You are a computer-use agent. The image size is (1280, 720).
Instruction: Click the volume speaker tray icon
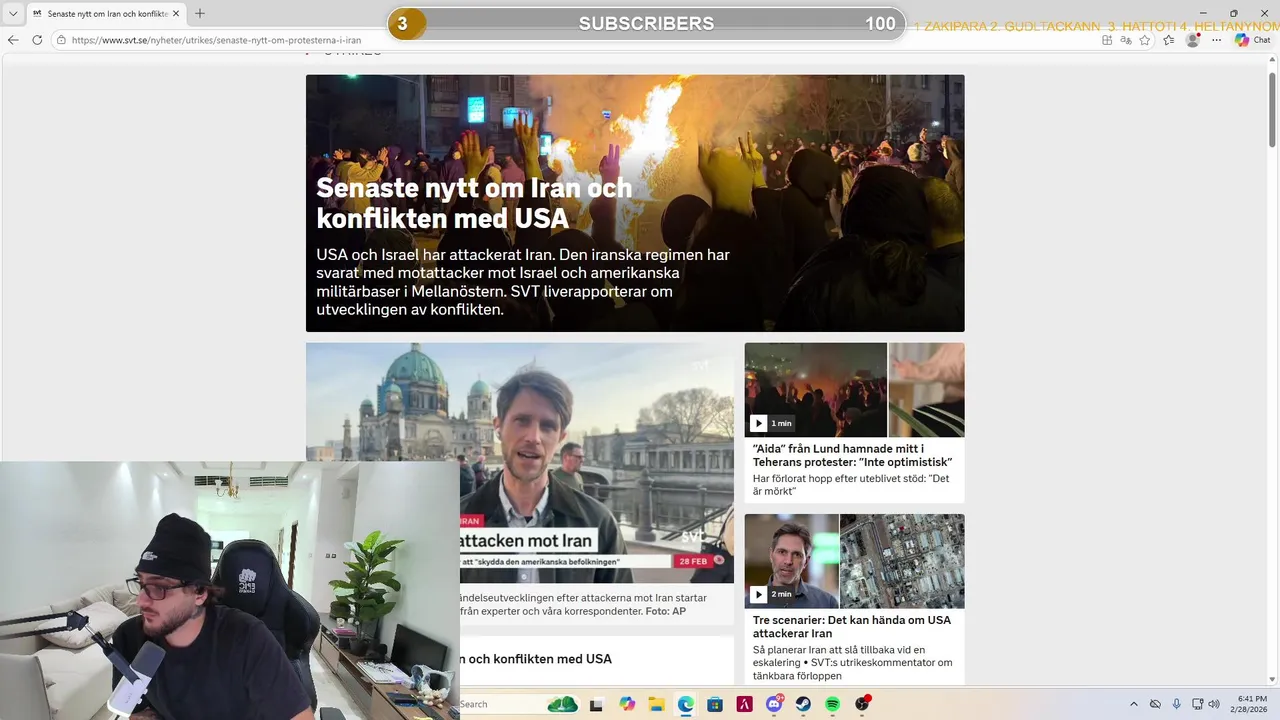(x=1214, y=704)
